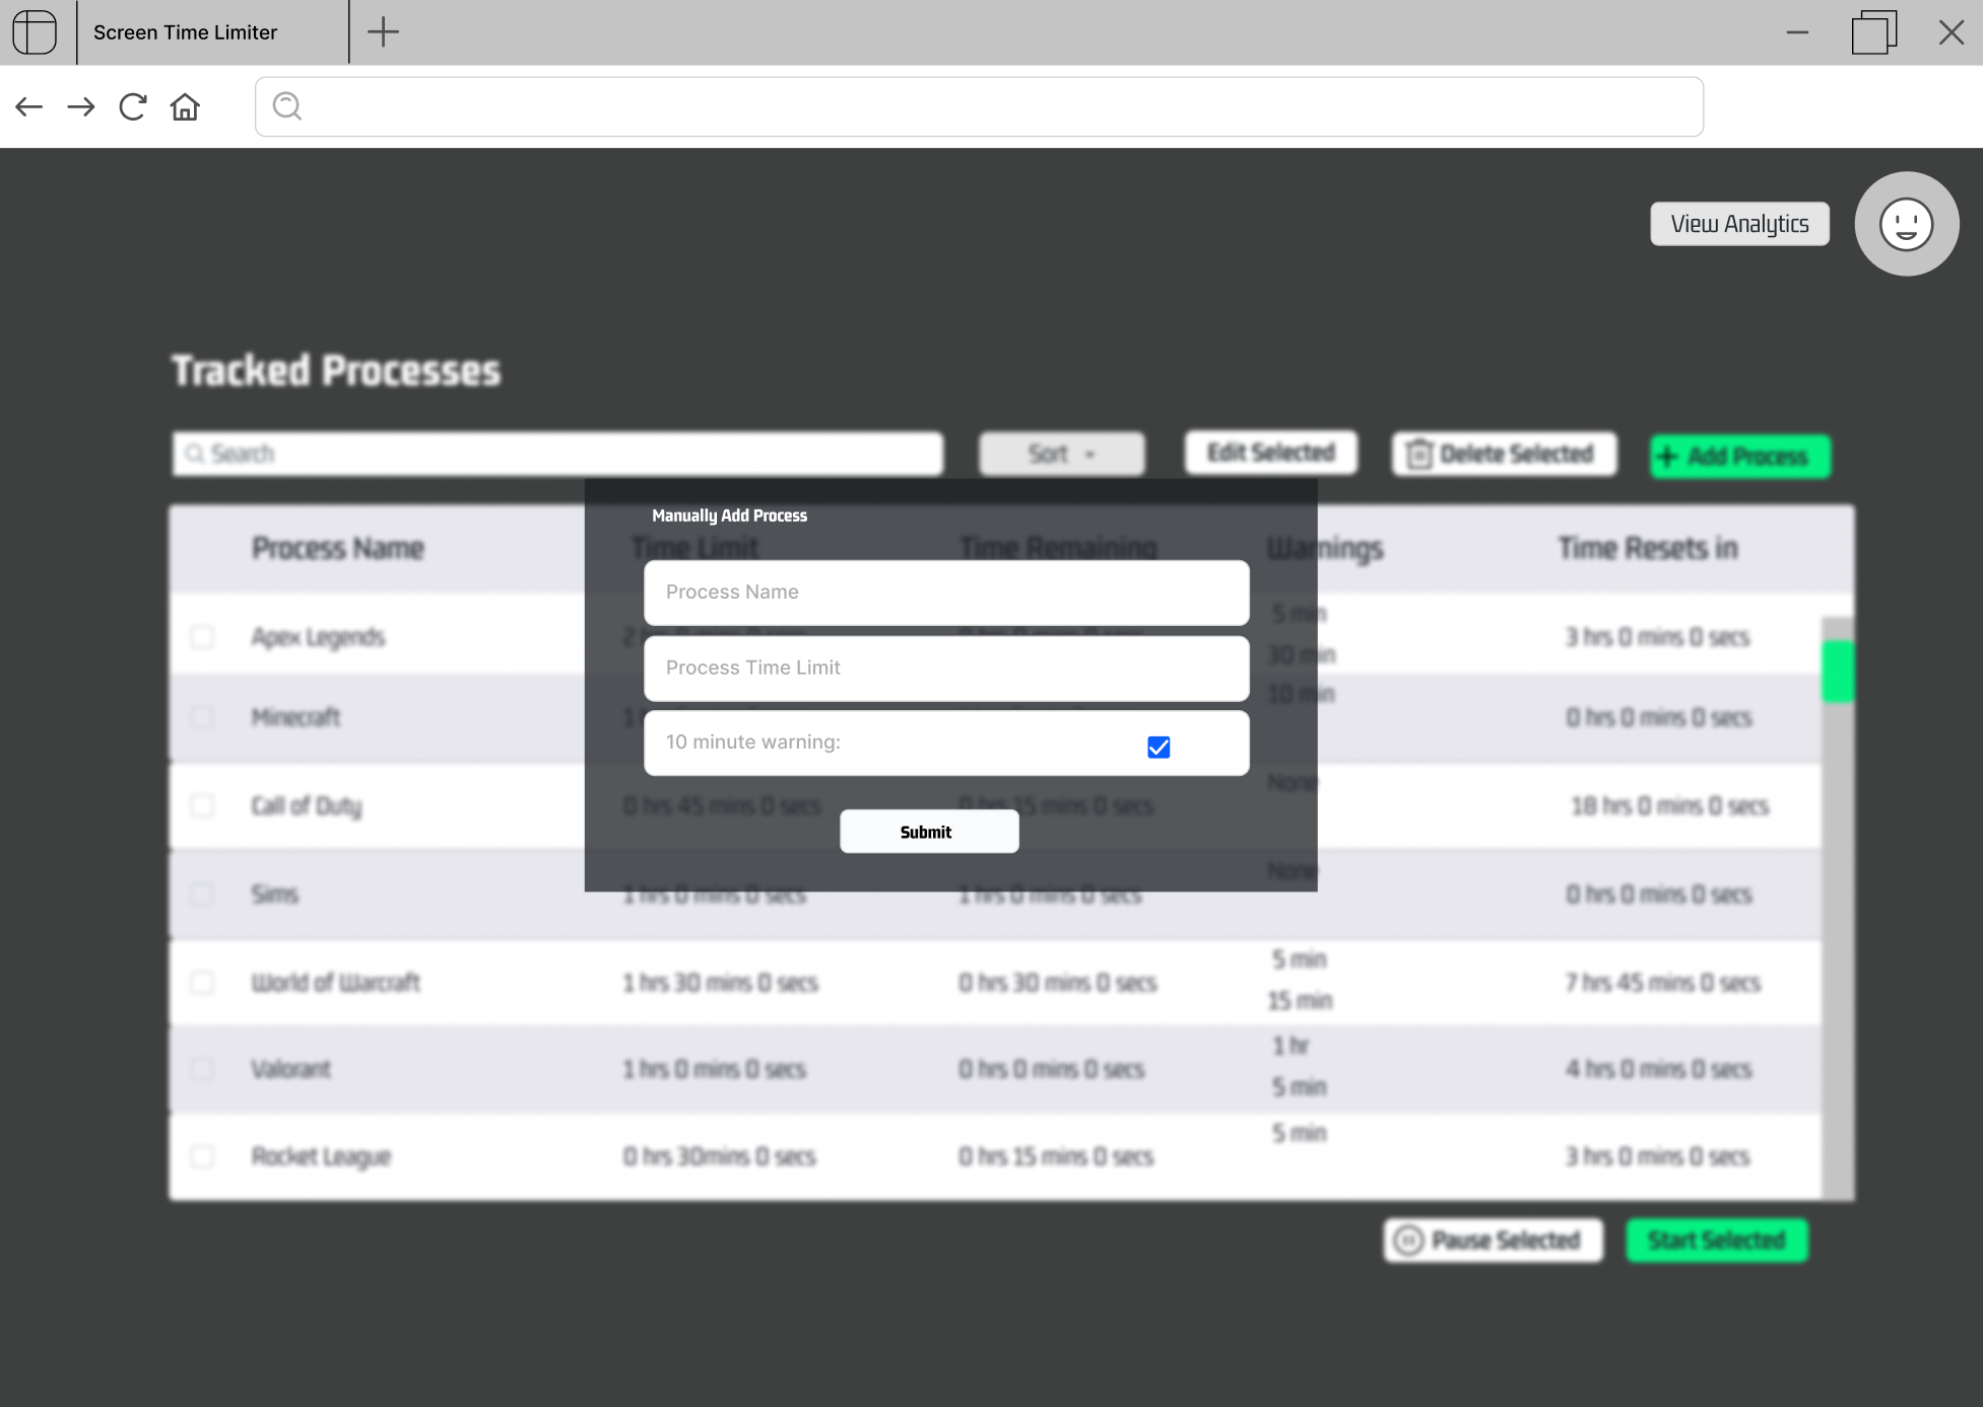Click the Call of Duty process name
The image size is (1983, 1407).
(307, 806)
